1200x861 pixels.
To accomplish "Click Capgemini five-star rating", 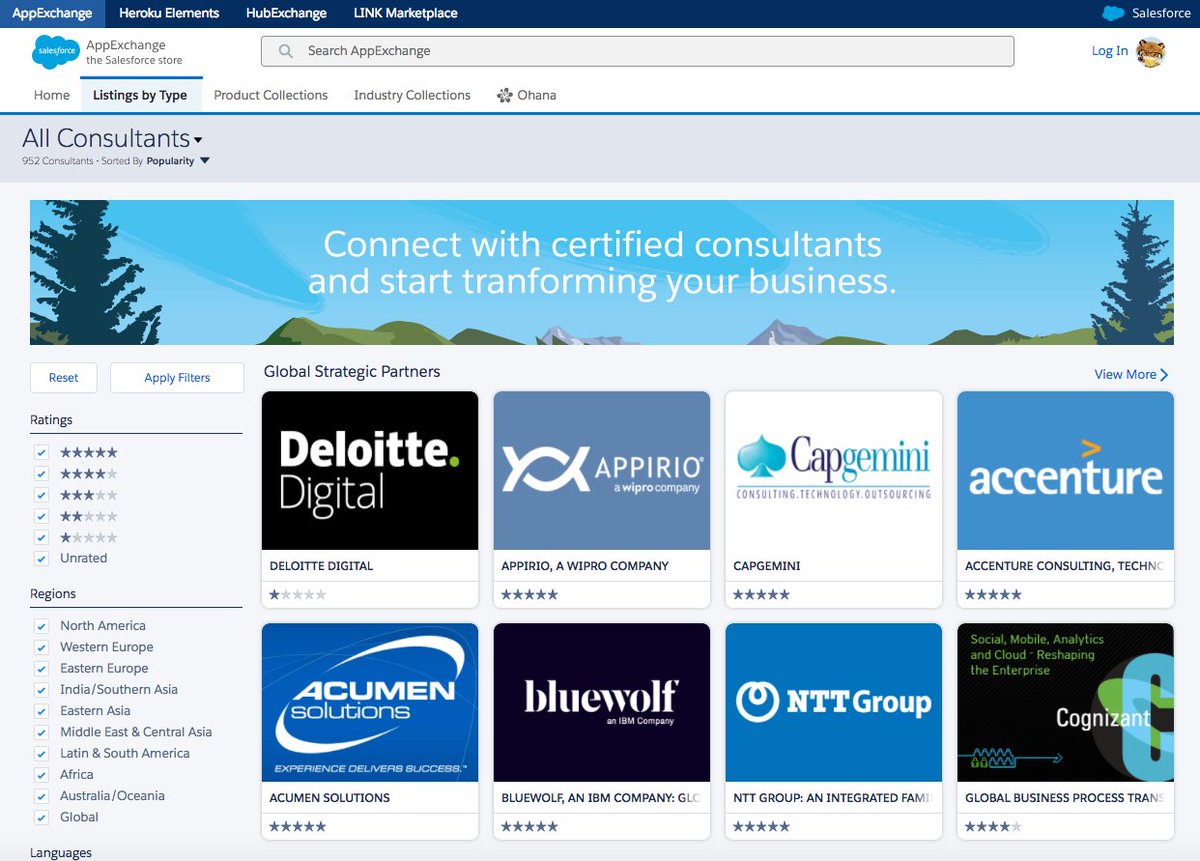I will click(761, 595).
